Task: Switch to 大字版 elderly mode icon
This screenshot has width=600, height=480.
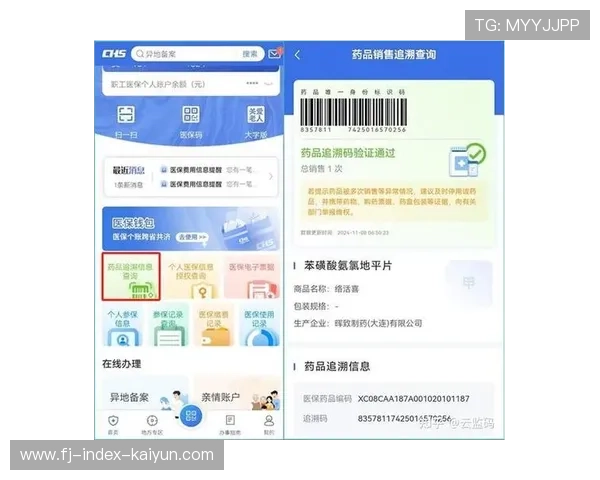Action: pos(256,114)
